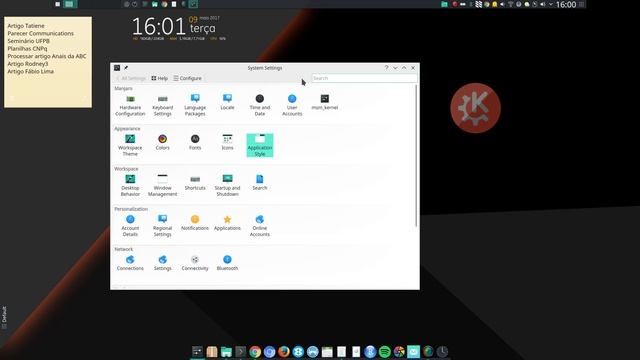Open Time and Date settings
Screen dimensions: 640x360
260,105
